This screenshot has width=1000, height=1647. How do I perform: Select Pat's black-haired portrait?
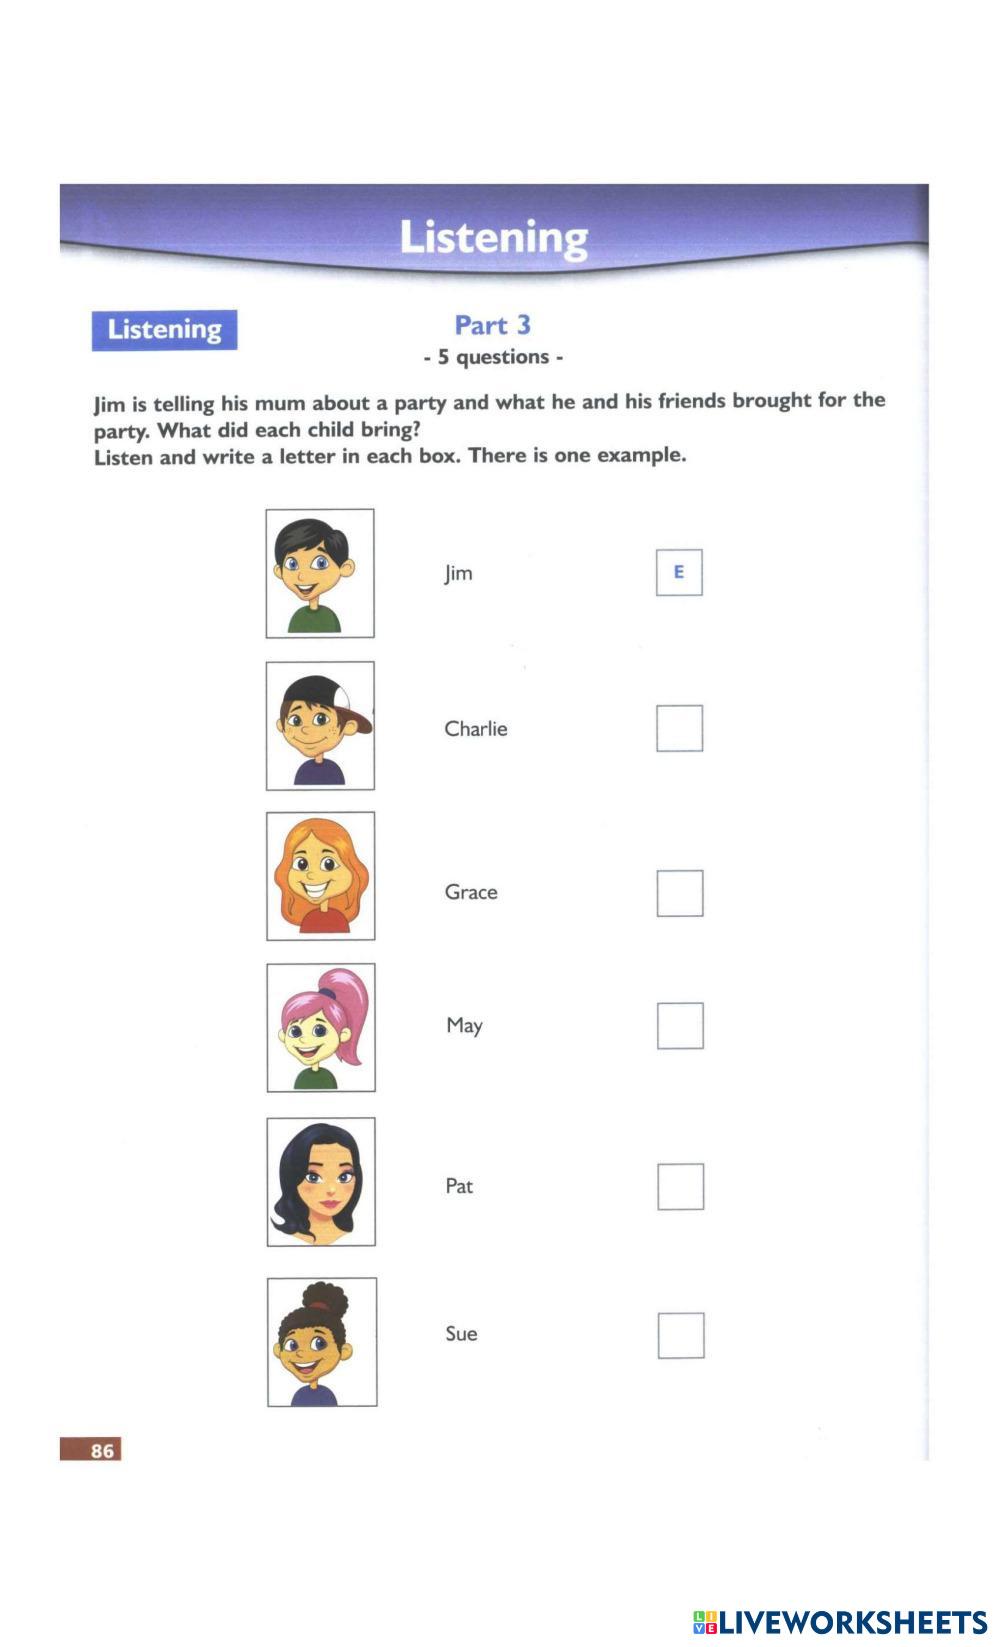tap(321, 1182)
